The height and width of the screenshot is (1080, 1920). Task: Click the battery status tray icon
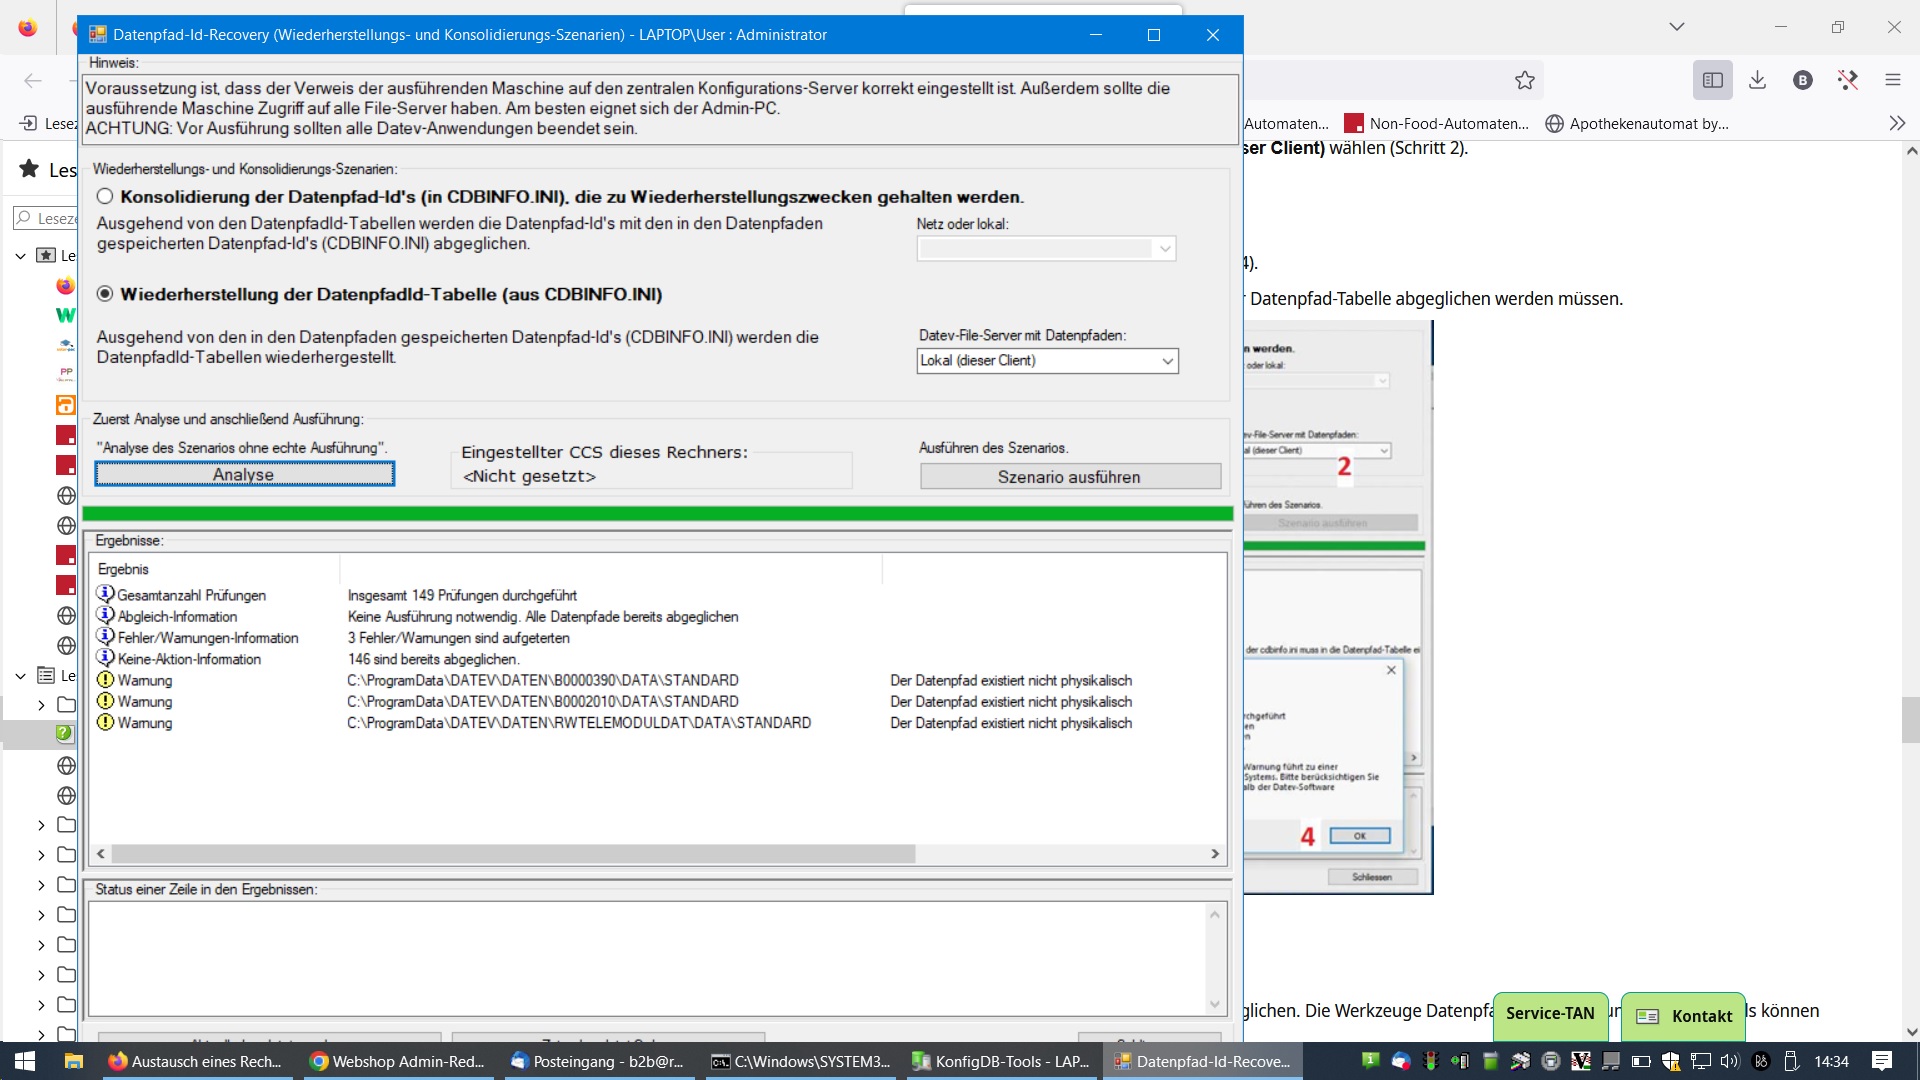(x=1641, y=1061)
